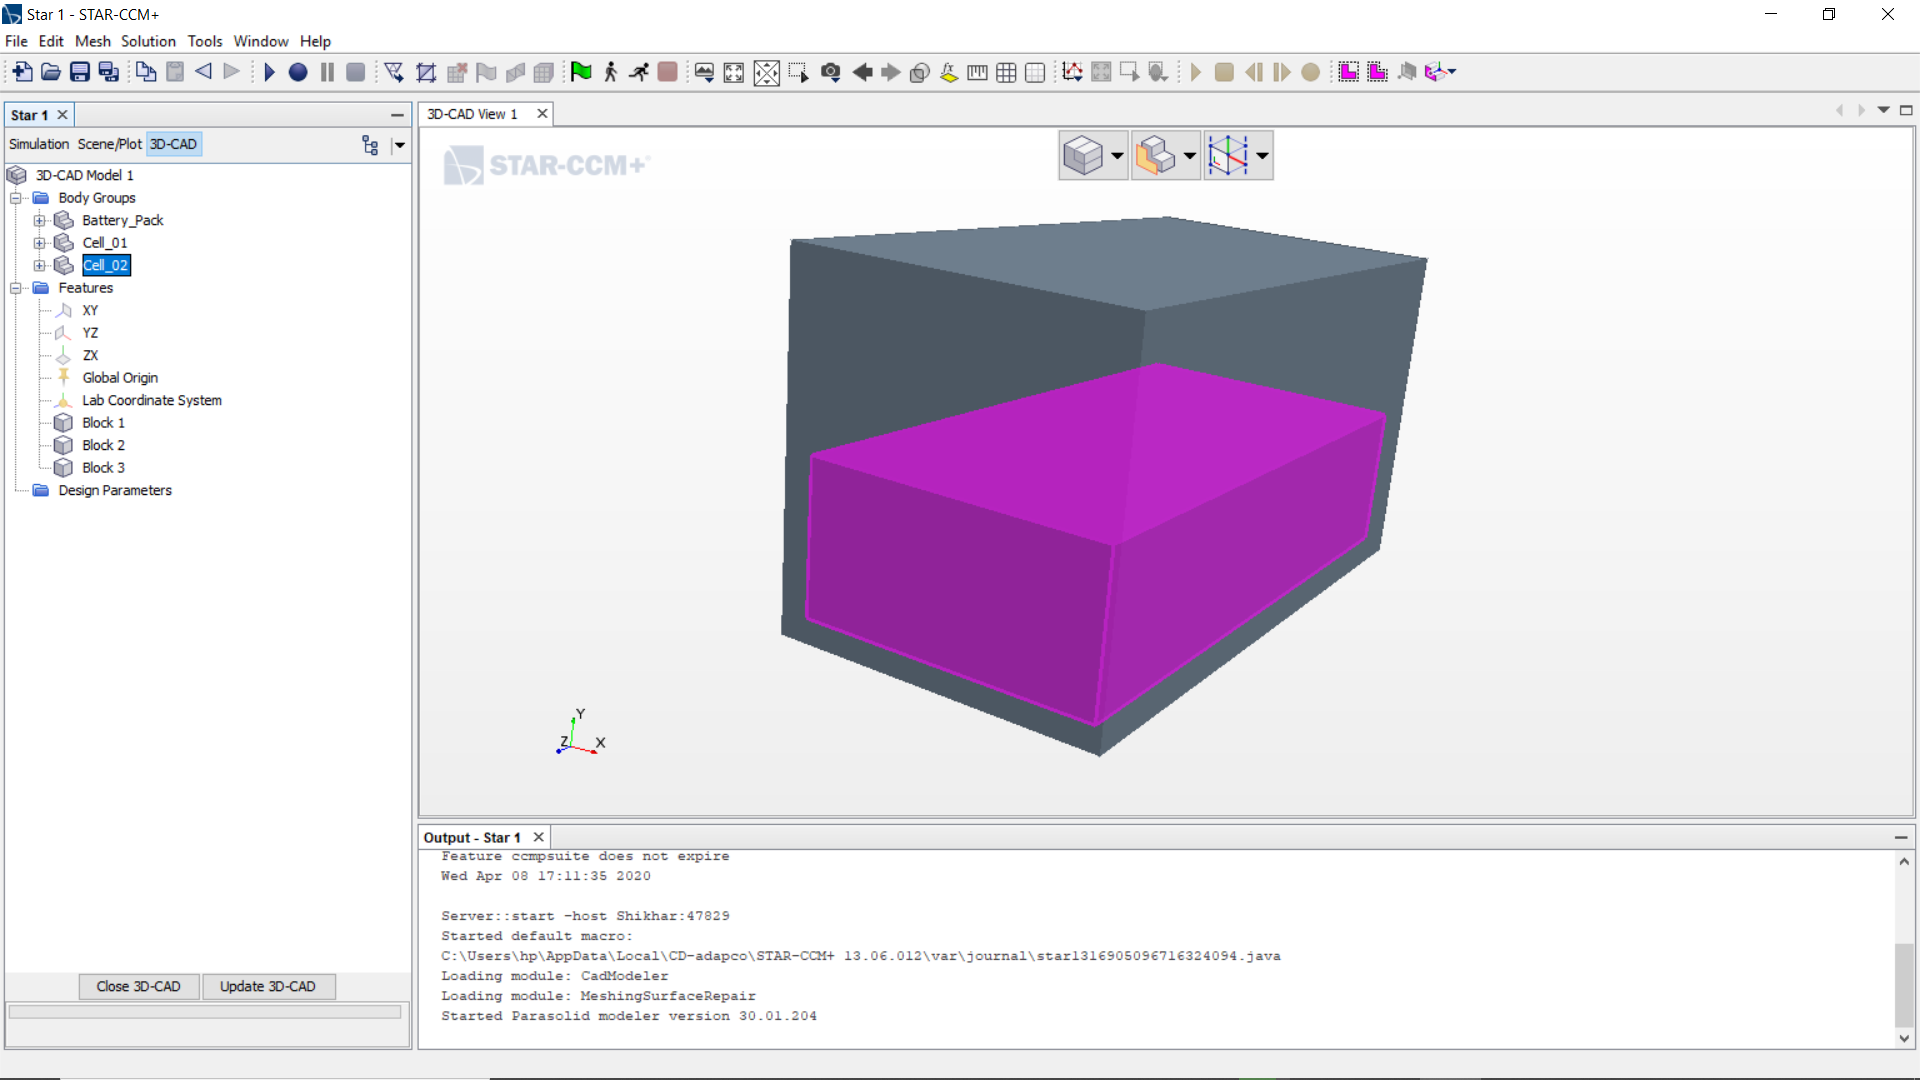Click the Close 3D-CAD button
Viewport: 1920px width, 1080px height.
click(x=139, y=986)
